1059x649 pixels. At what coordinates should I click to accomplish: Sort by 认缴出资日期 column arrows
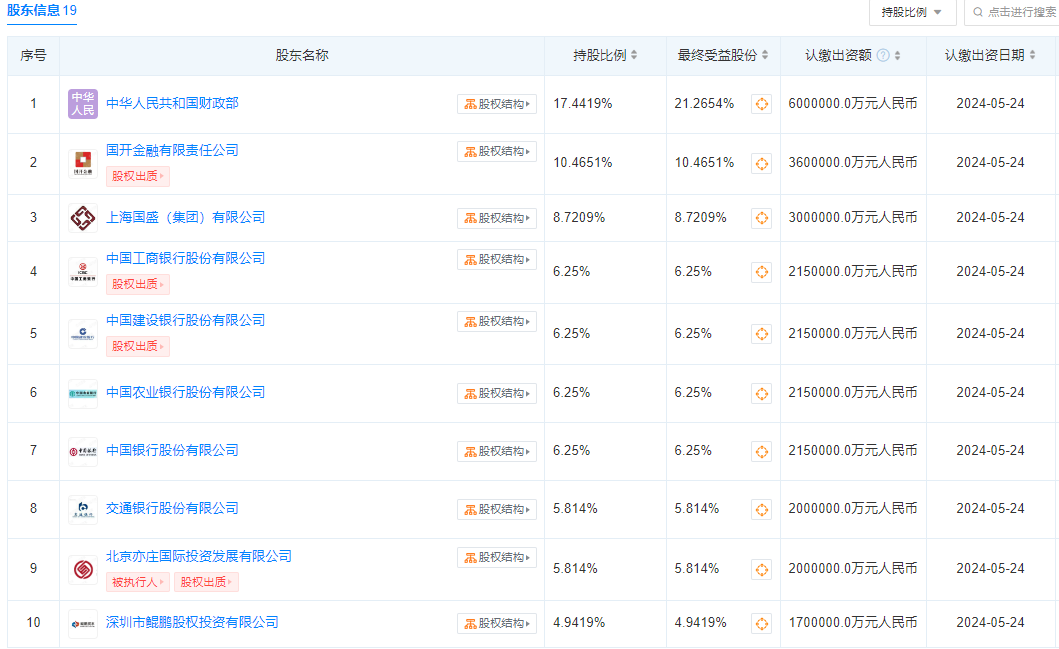tap(1033, 55)
